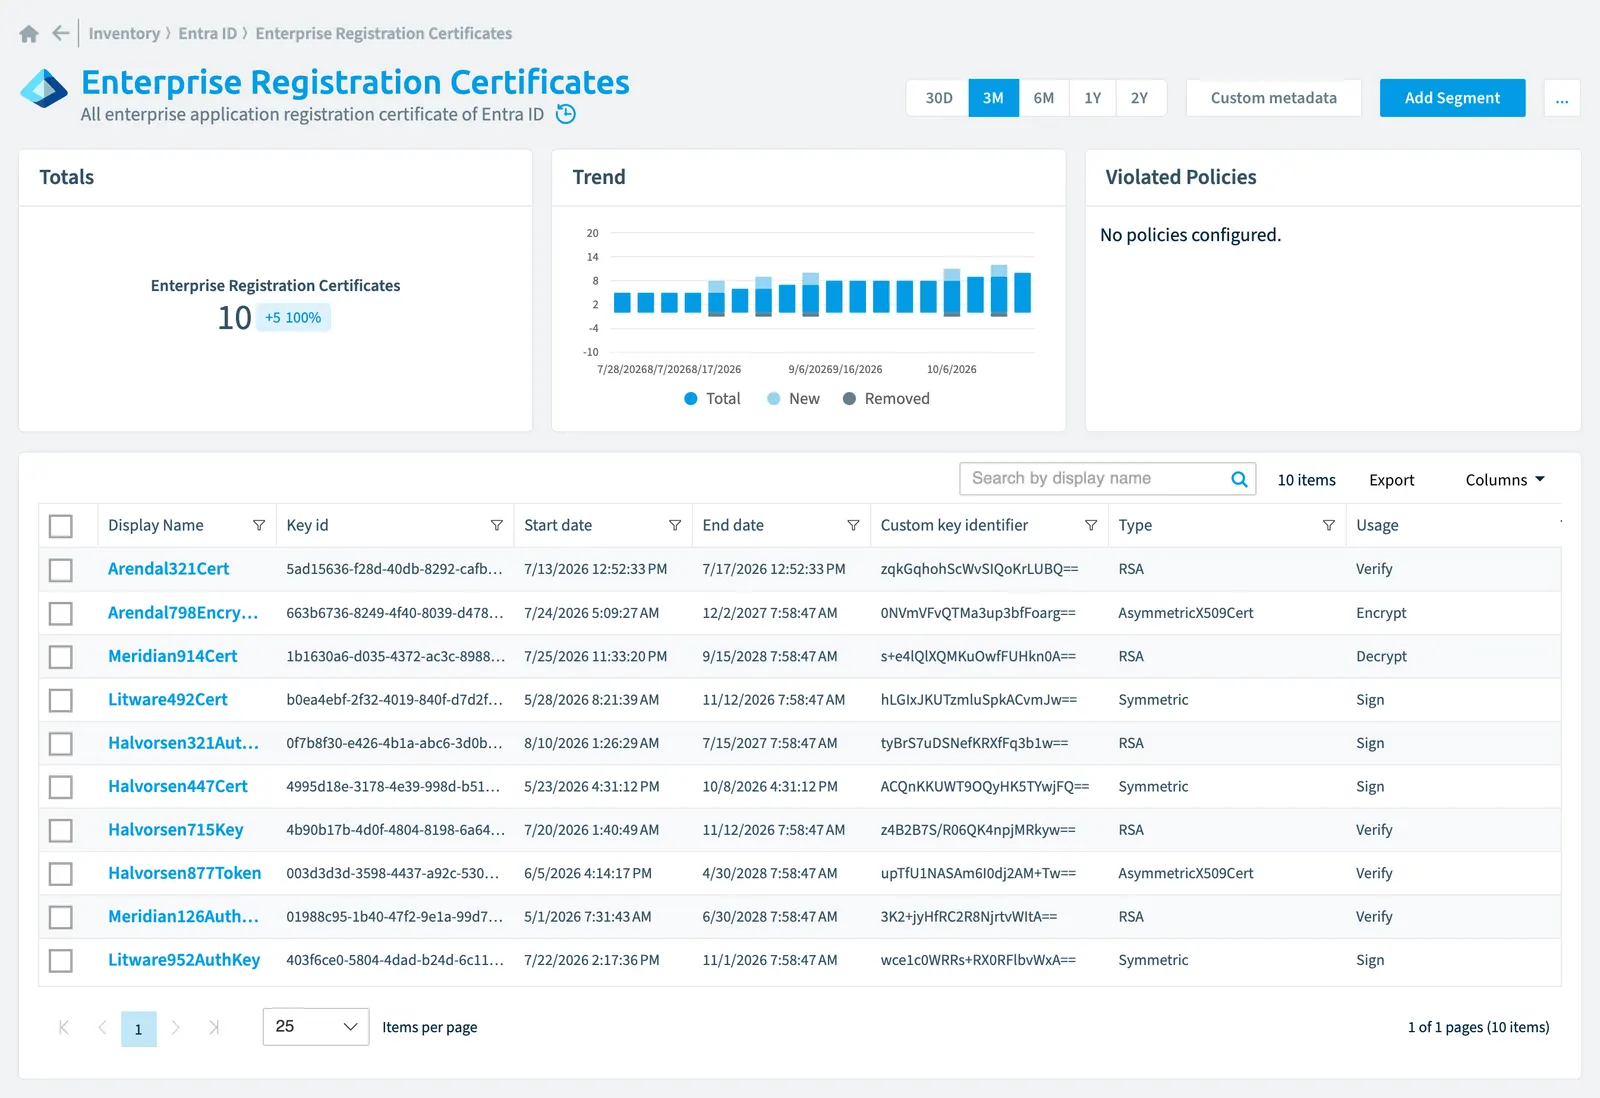Click the back arrow in breadcrumb bar
Image resolution: width=1600 pixels, height=1098 pixels.
(x=61, y=33)
